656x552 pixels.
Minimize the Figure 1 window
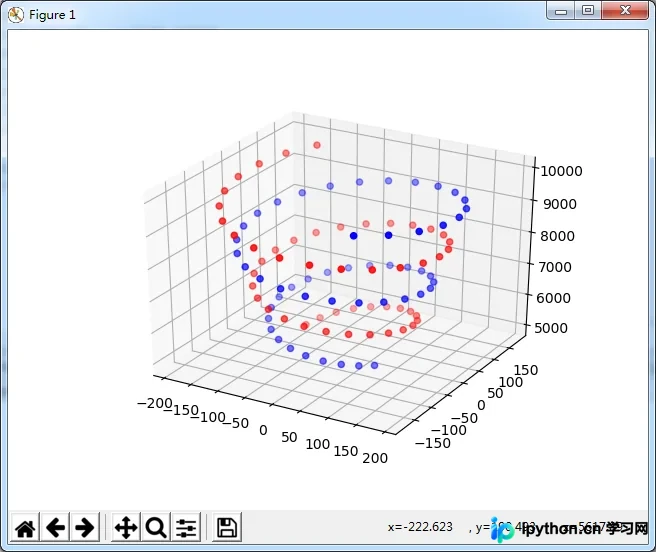click(x=561, y=11)
